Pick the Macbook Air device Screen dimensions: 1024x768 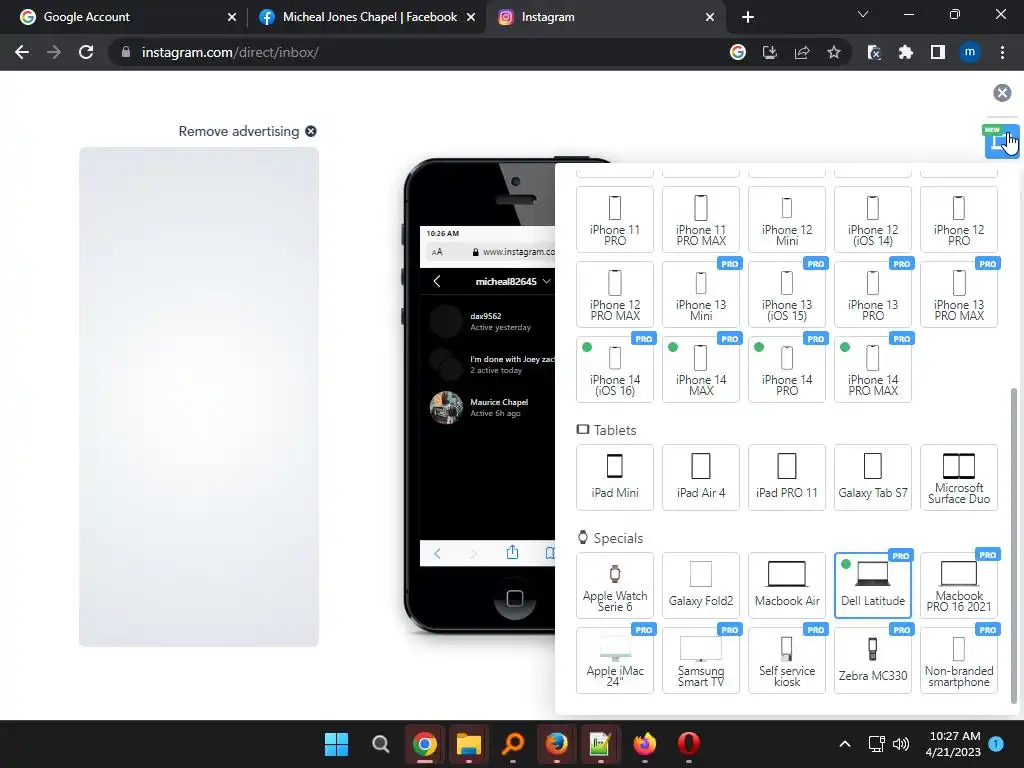787,585
